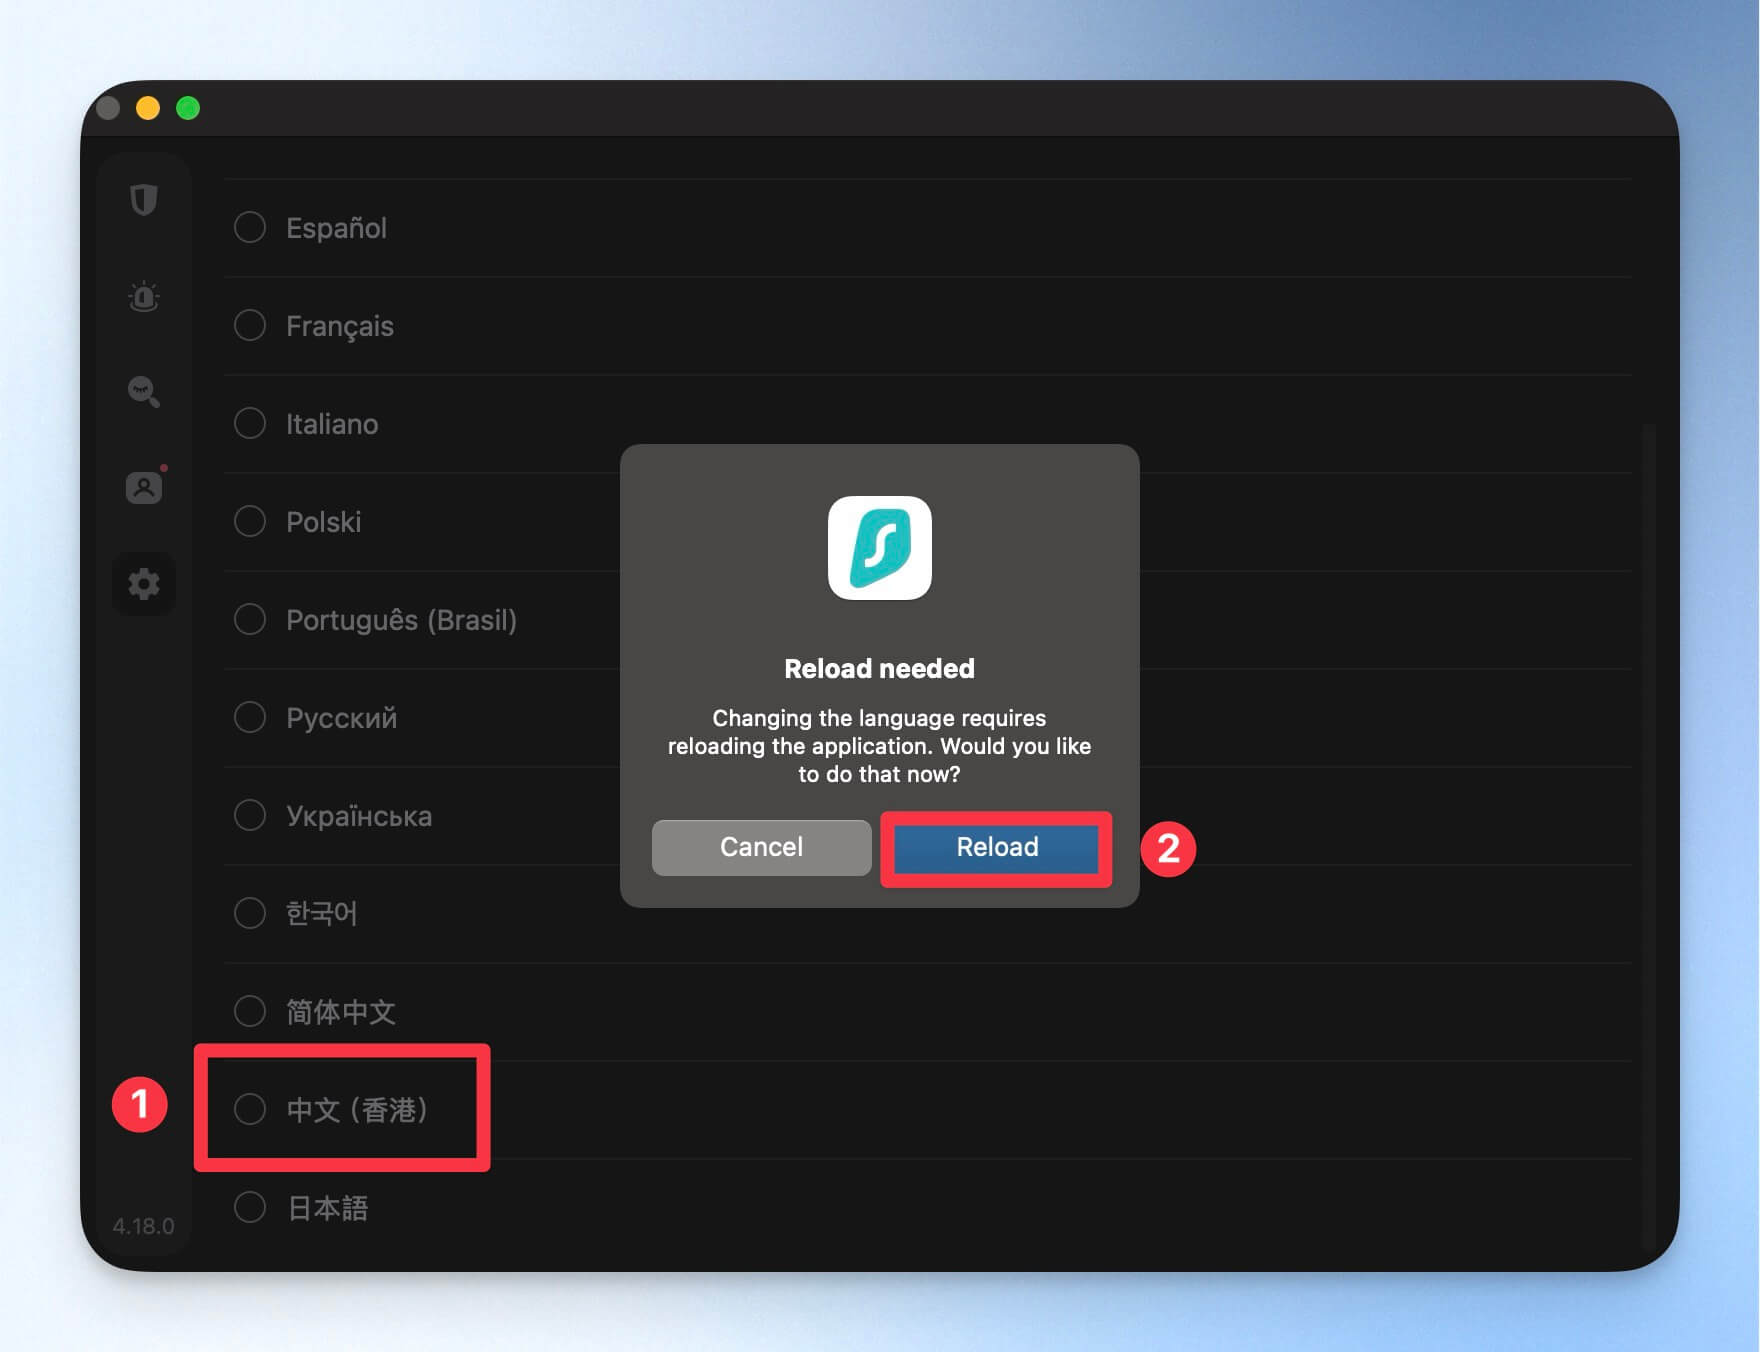1760x1352 pixels.
Task: Select Українська language radio button
Action: click(x=250, y=815)
